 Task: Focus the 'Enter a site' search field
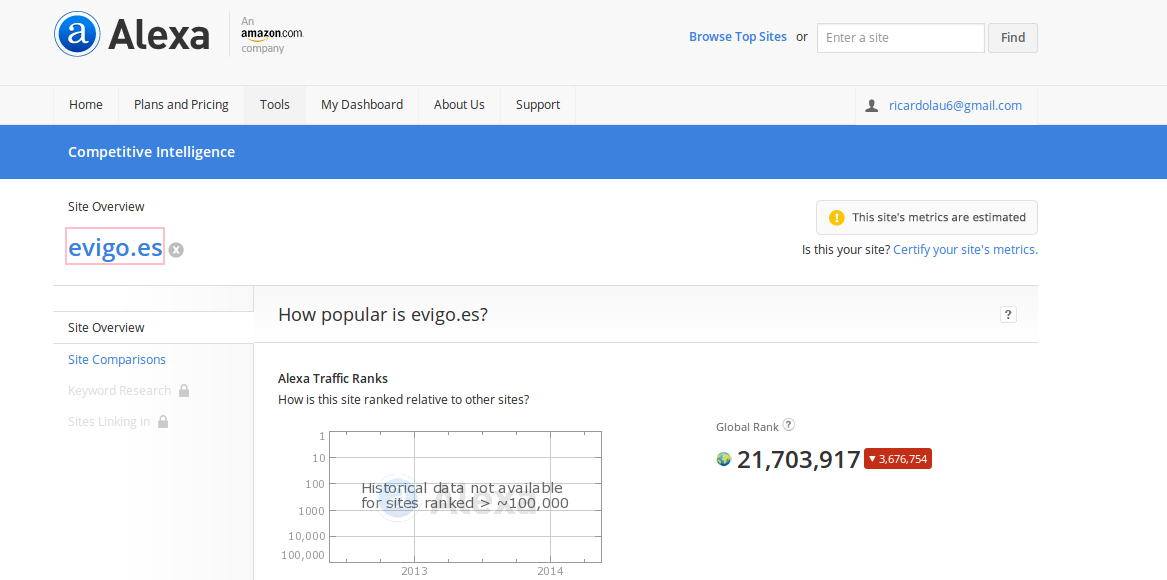901,38
